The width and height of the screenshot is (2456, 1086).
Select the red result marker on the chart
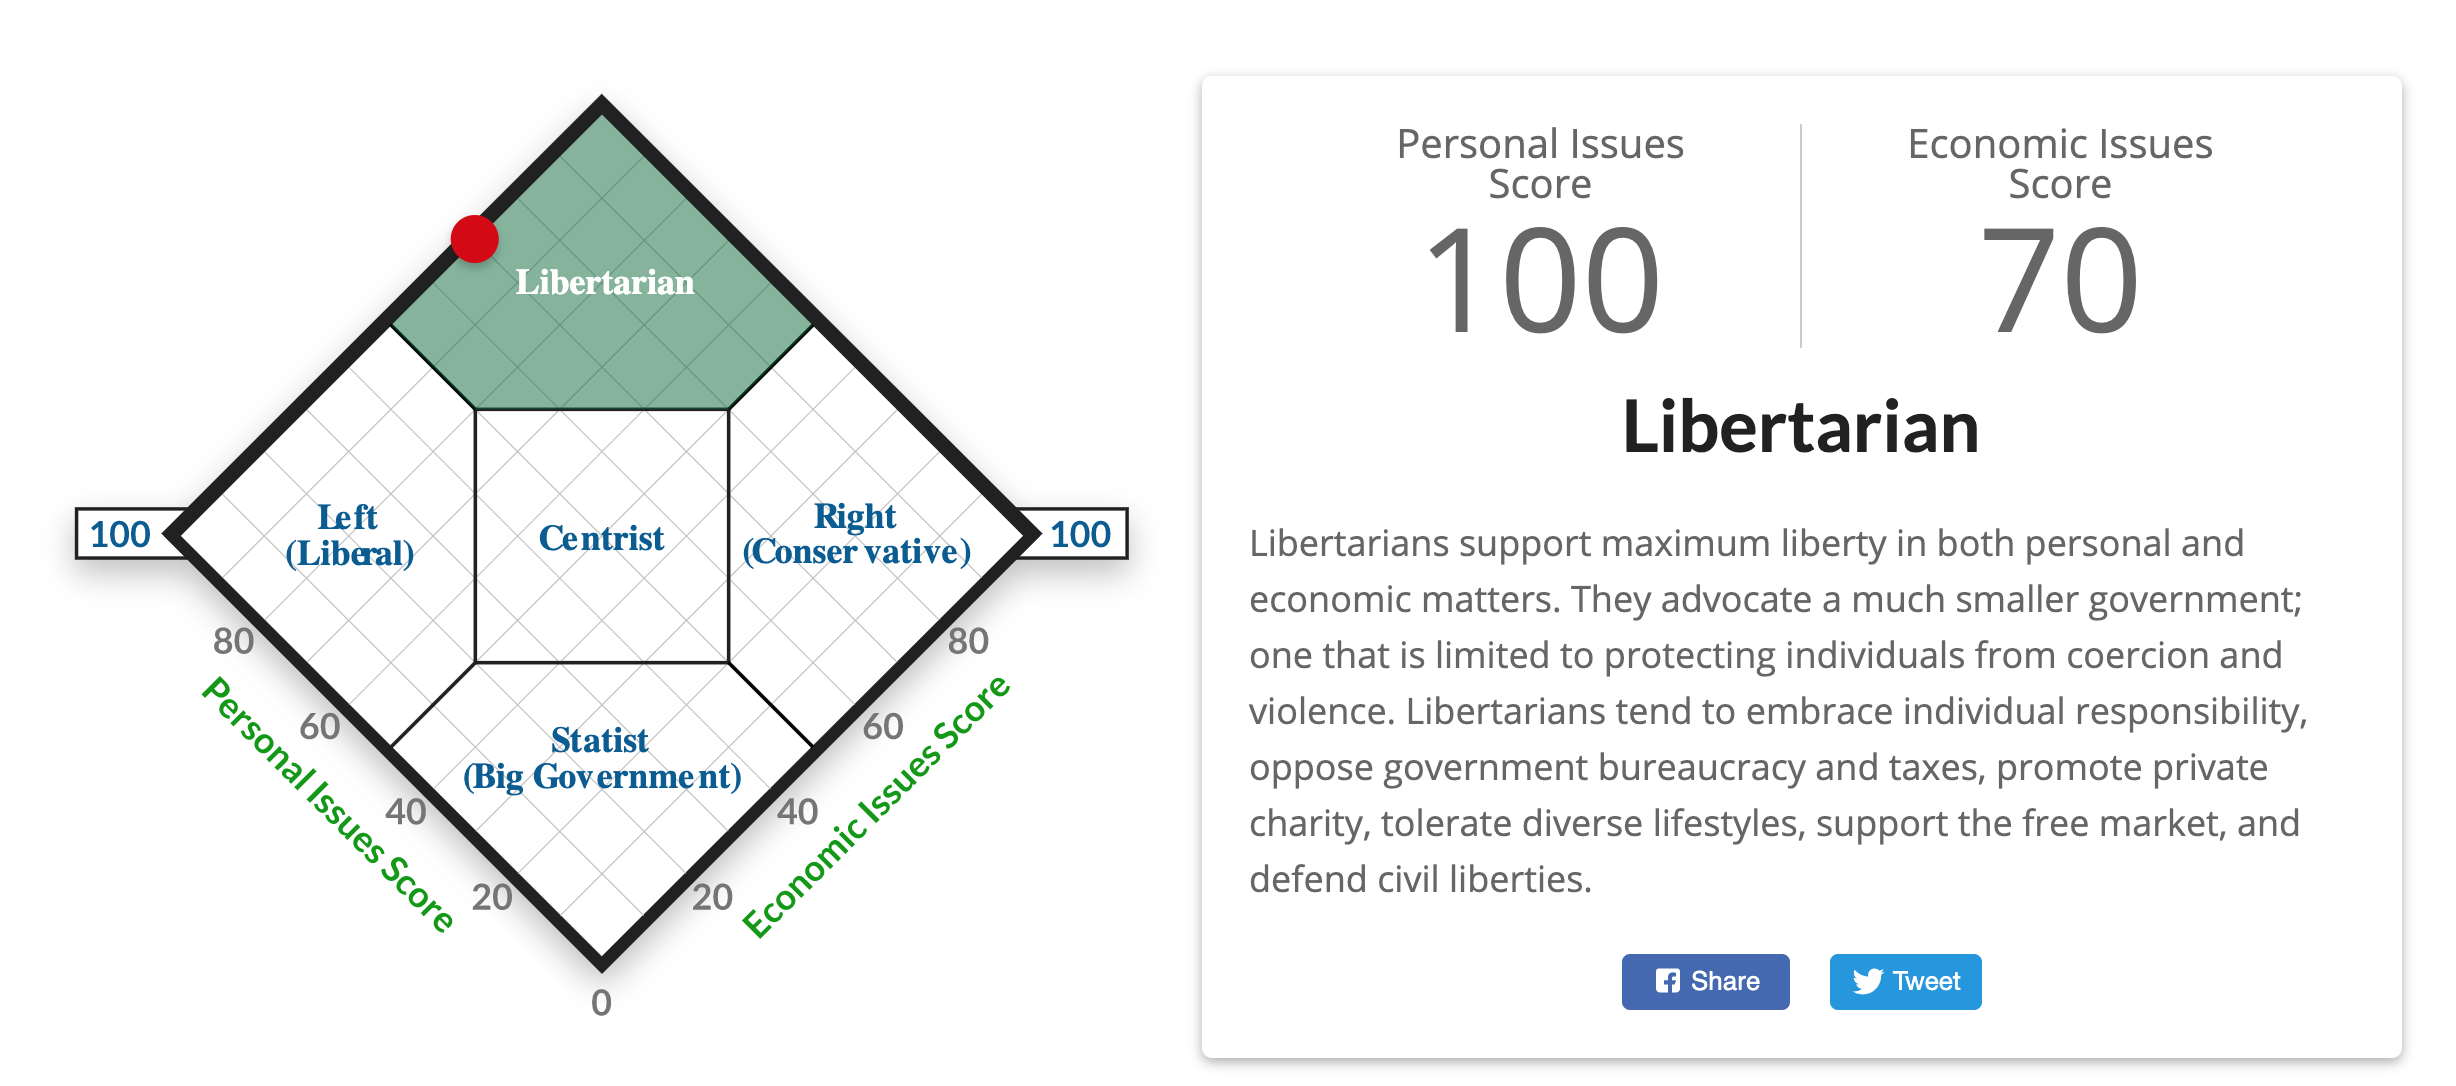pyautogui.click(x=474, y=239)
